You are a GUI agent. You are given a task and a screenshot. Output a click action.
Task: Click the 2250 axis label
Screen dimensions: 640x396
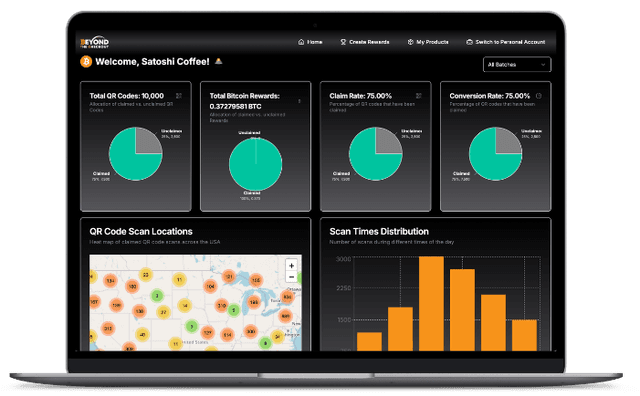343,288
